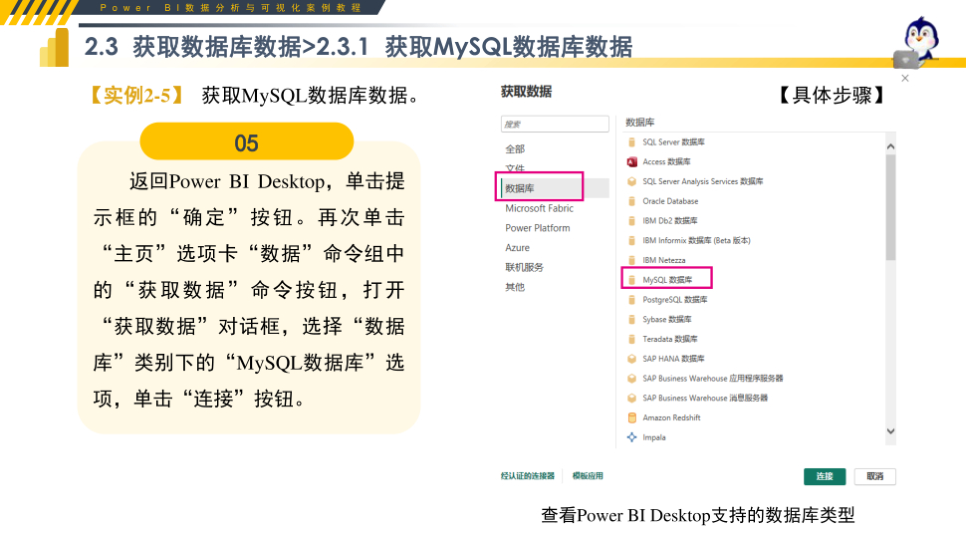
Task: Click the 连接 button
Action: pyautogui.click(x=824, y=476)
